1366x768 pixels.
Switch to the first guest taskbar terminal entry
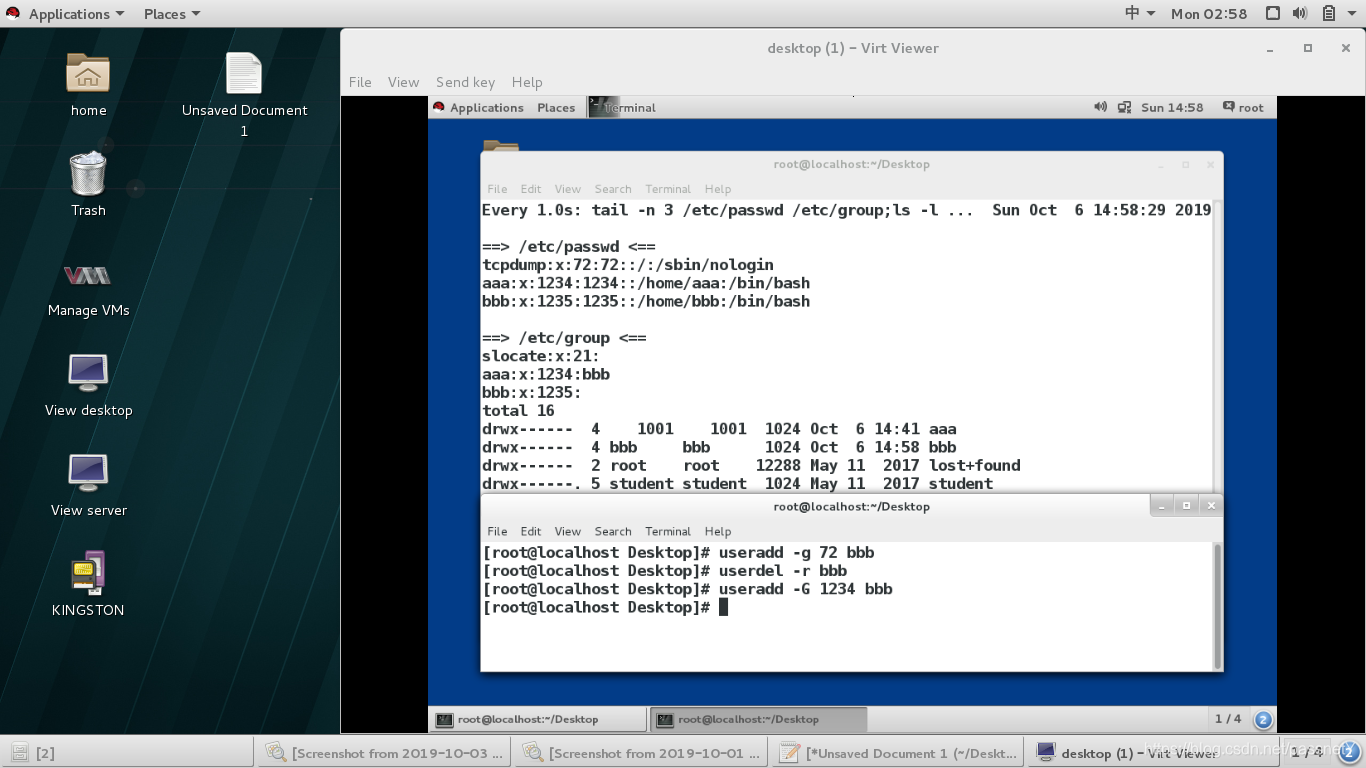tap(538, 719)
